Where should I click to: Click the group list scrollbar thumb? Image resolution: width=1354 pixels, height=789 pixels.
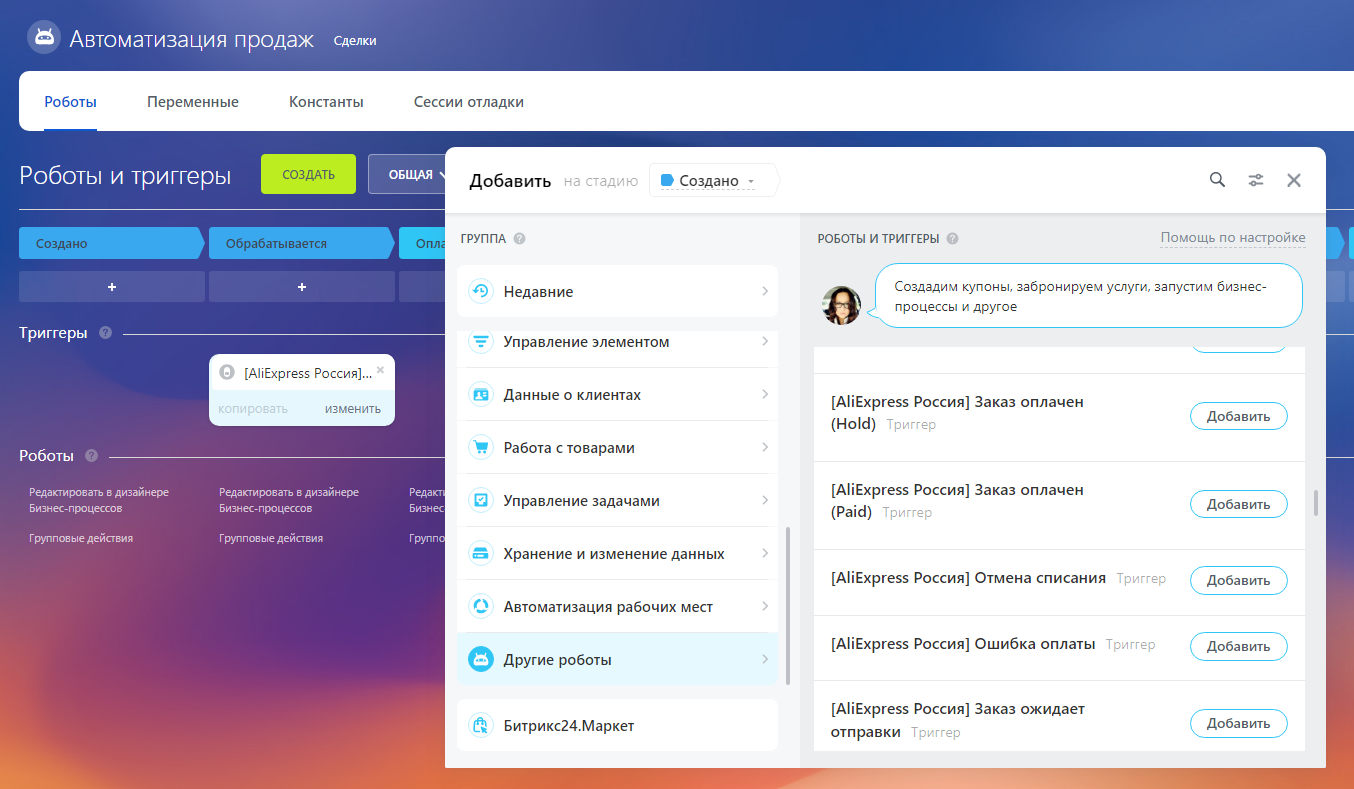788,605
